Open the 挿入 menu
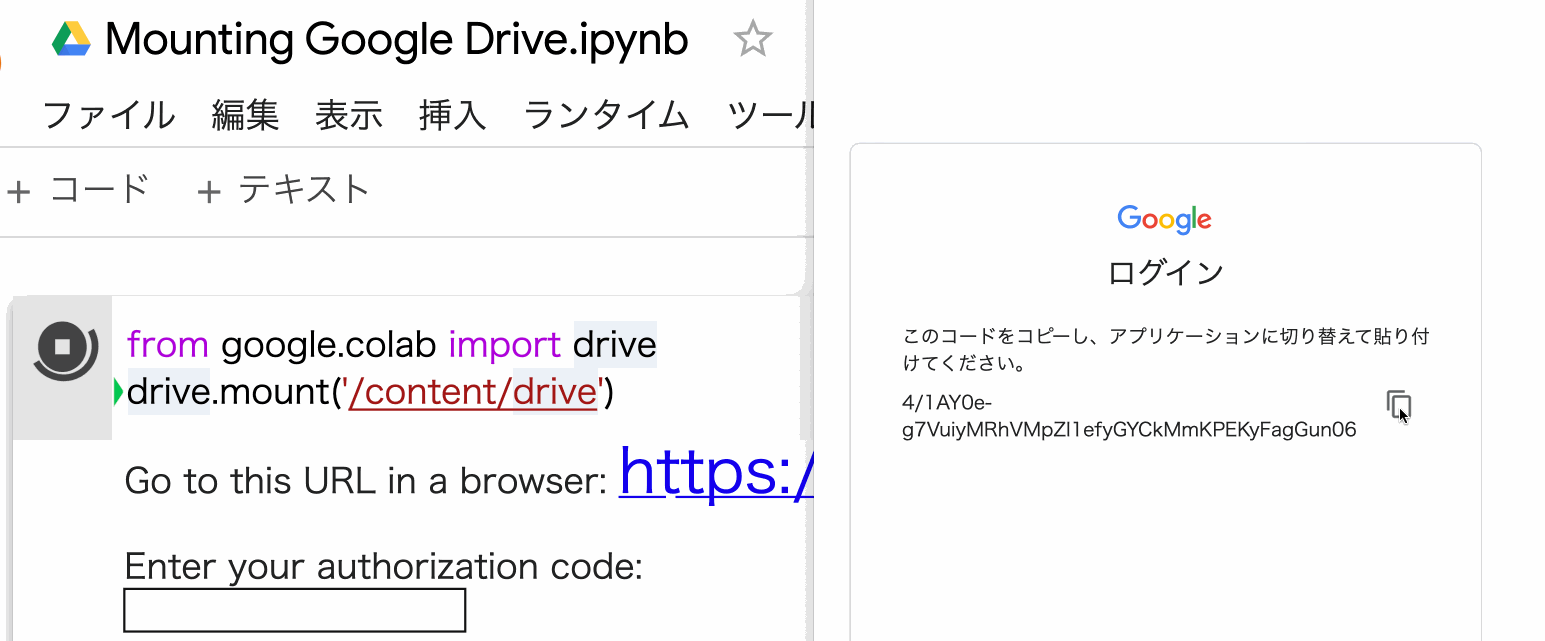This screenshot has width=1545, height=641. point(452,116)
